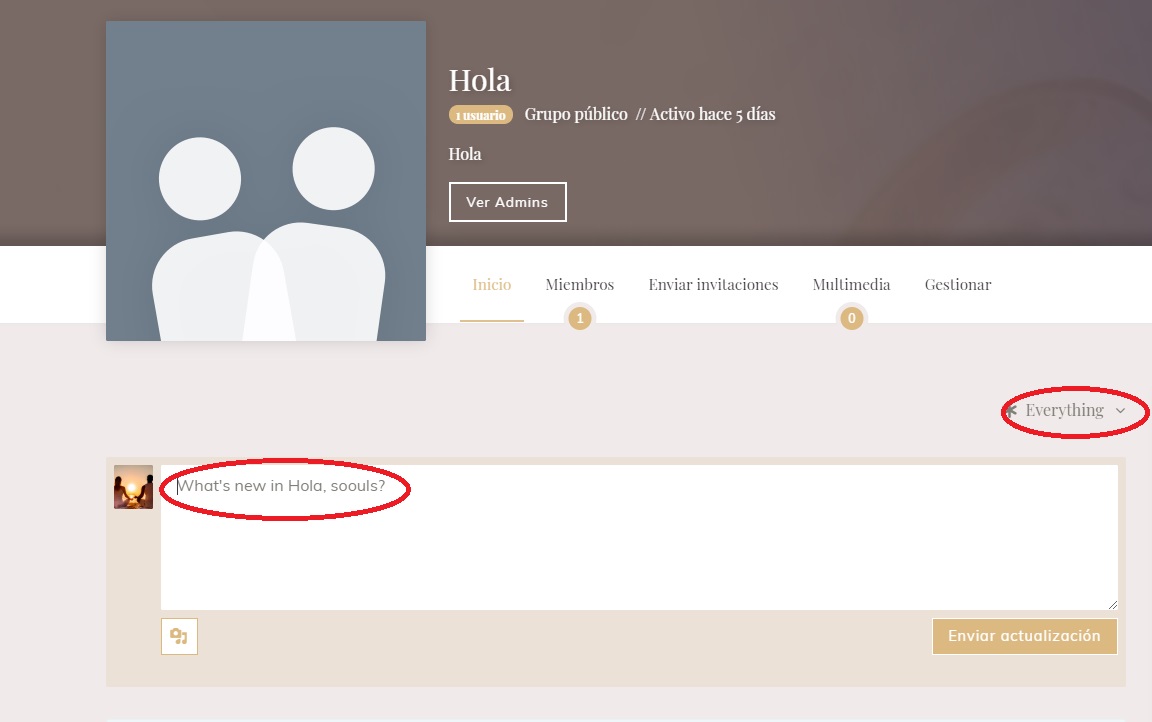This screenshot has width=1152, height=722.
Task: Open the Multimedia tab
Action: pyautogui.click(x=851, y=285)
